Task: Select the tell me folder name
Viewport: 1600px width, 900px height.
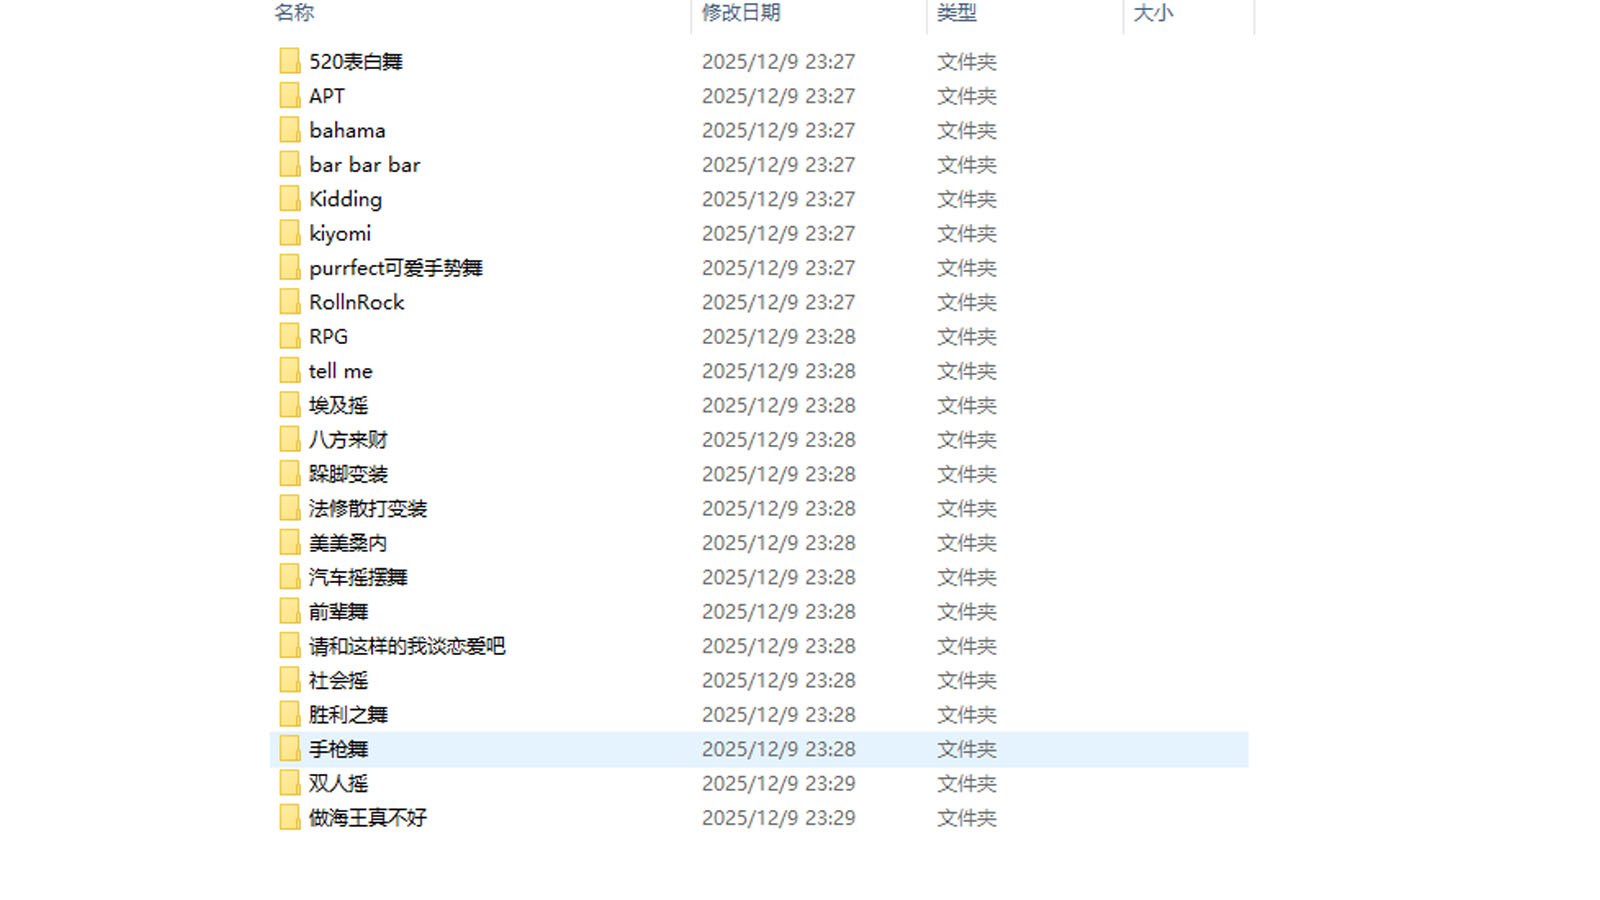Action: (x=341, y=371)
